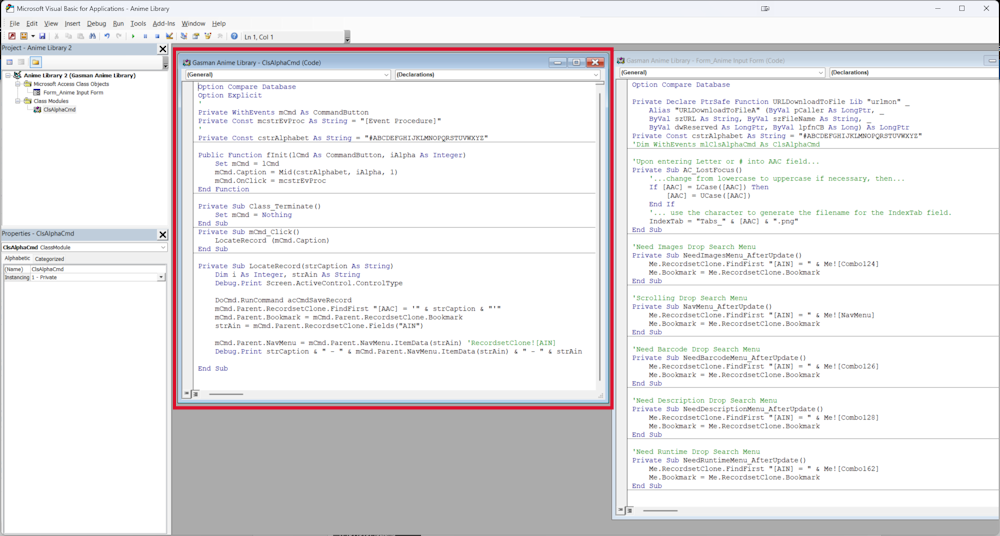This screenshot has width=1000, height=536.
Task: Open the Tools menu
Action: pos(138,24)
